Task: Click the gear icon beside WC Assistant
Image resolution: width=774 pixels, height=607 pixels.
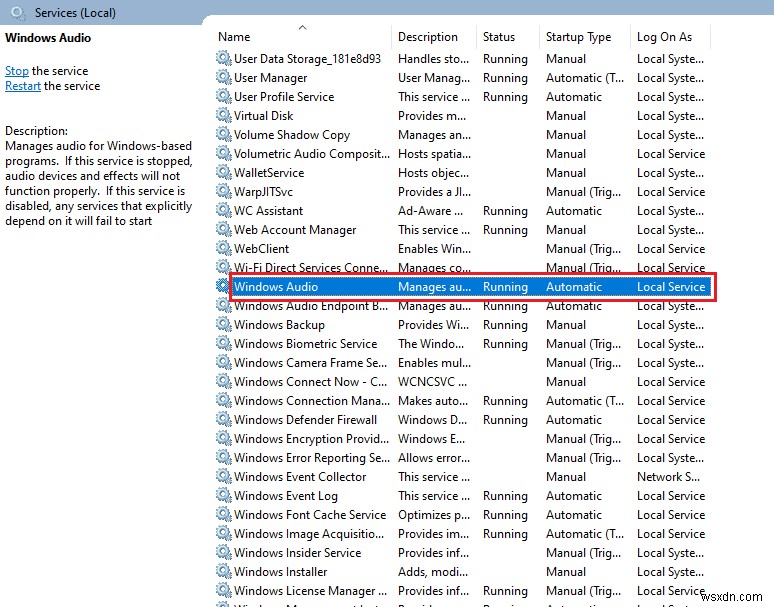Action: pyautogui.click(x=224, y=210)
